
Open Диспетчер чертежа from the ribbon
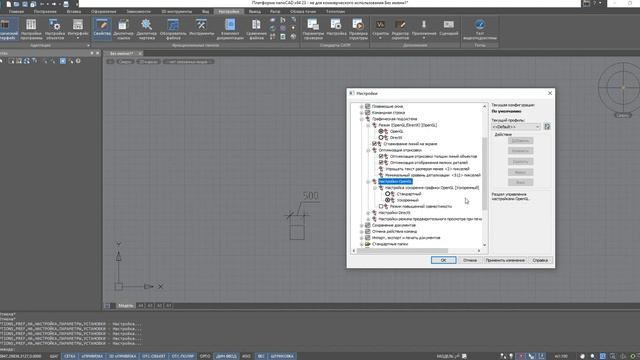[x=146, y=29]
